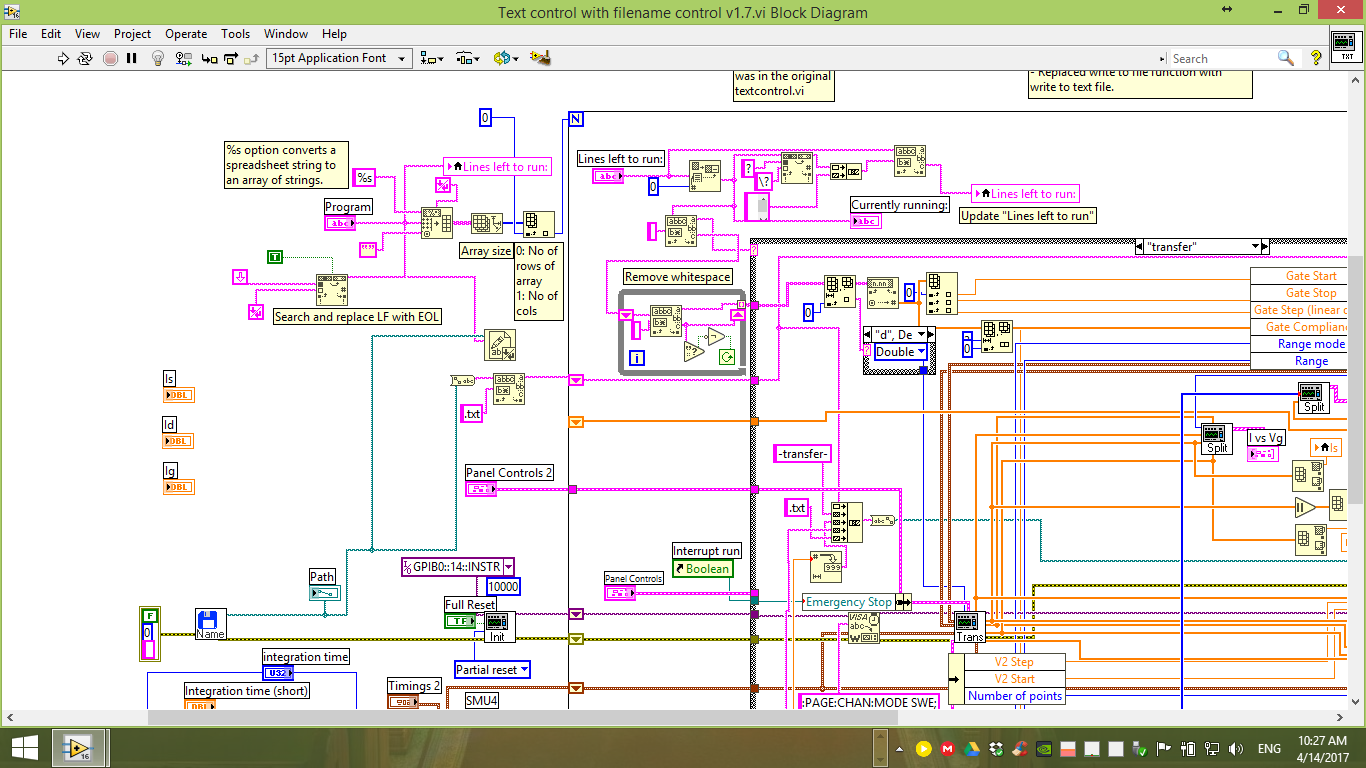Click the Windows Start button

coord(26,748)
